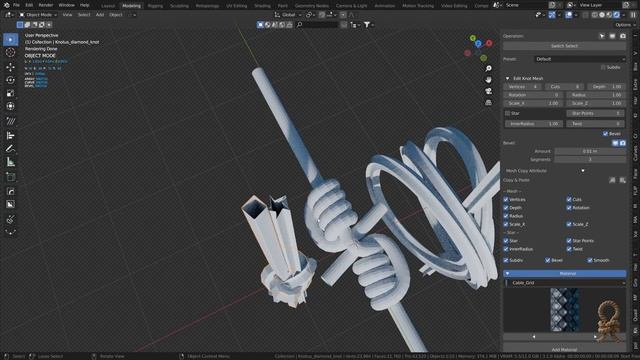Open the Options dropdown
Viewport: 640px width, 360px height.
point(624,25)
